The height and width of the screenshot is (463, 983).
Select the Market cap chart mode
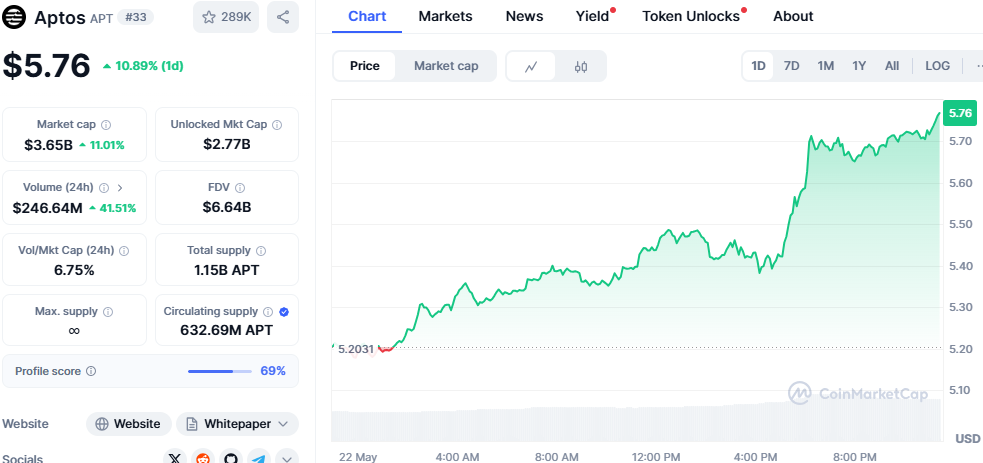click(x=446, y=66)
